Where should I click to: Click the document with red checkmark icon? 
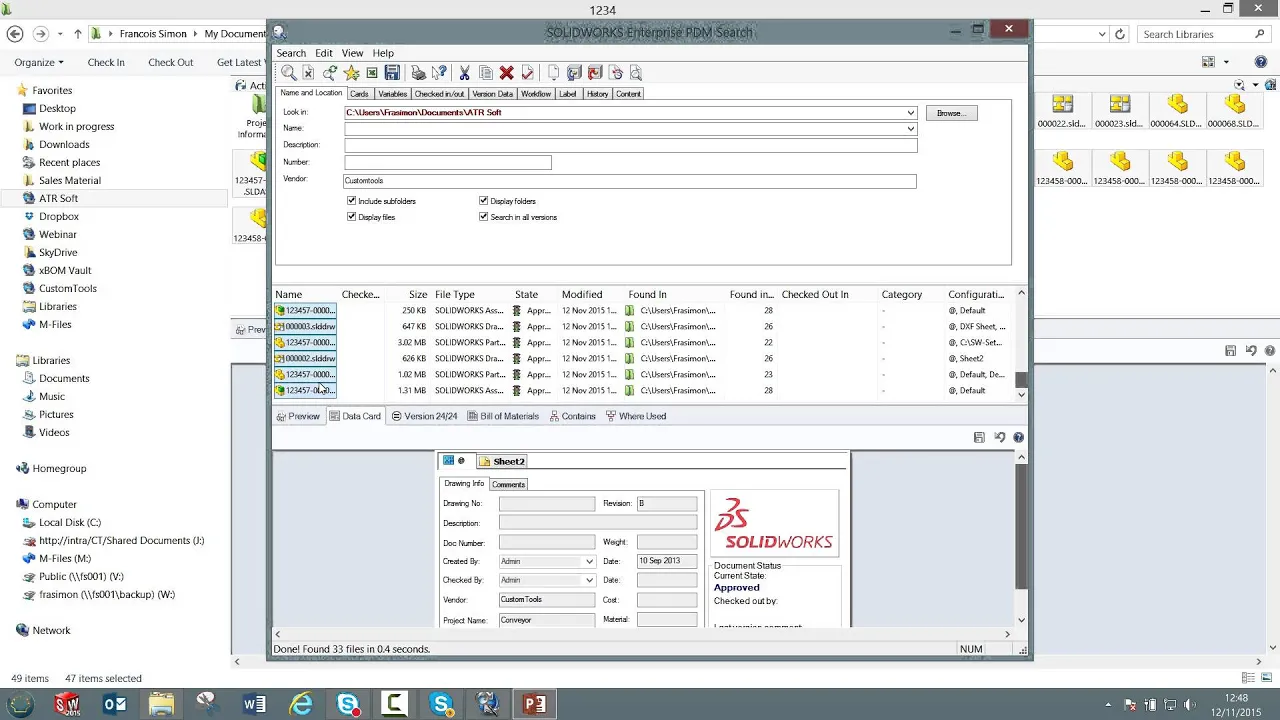(527, 73)
